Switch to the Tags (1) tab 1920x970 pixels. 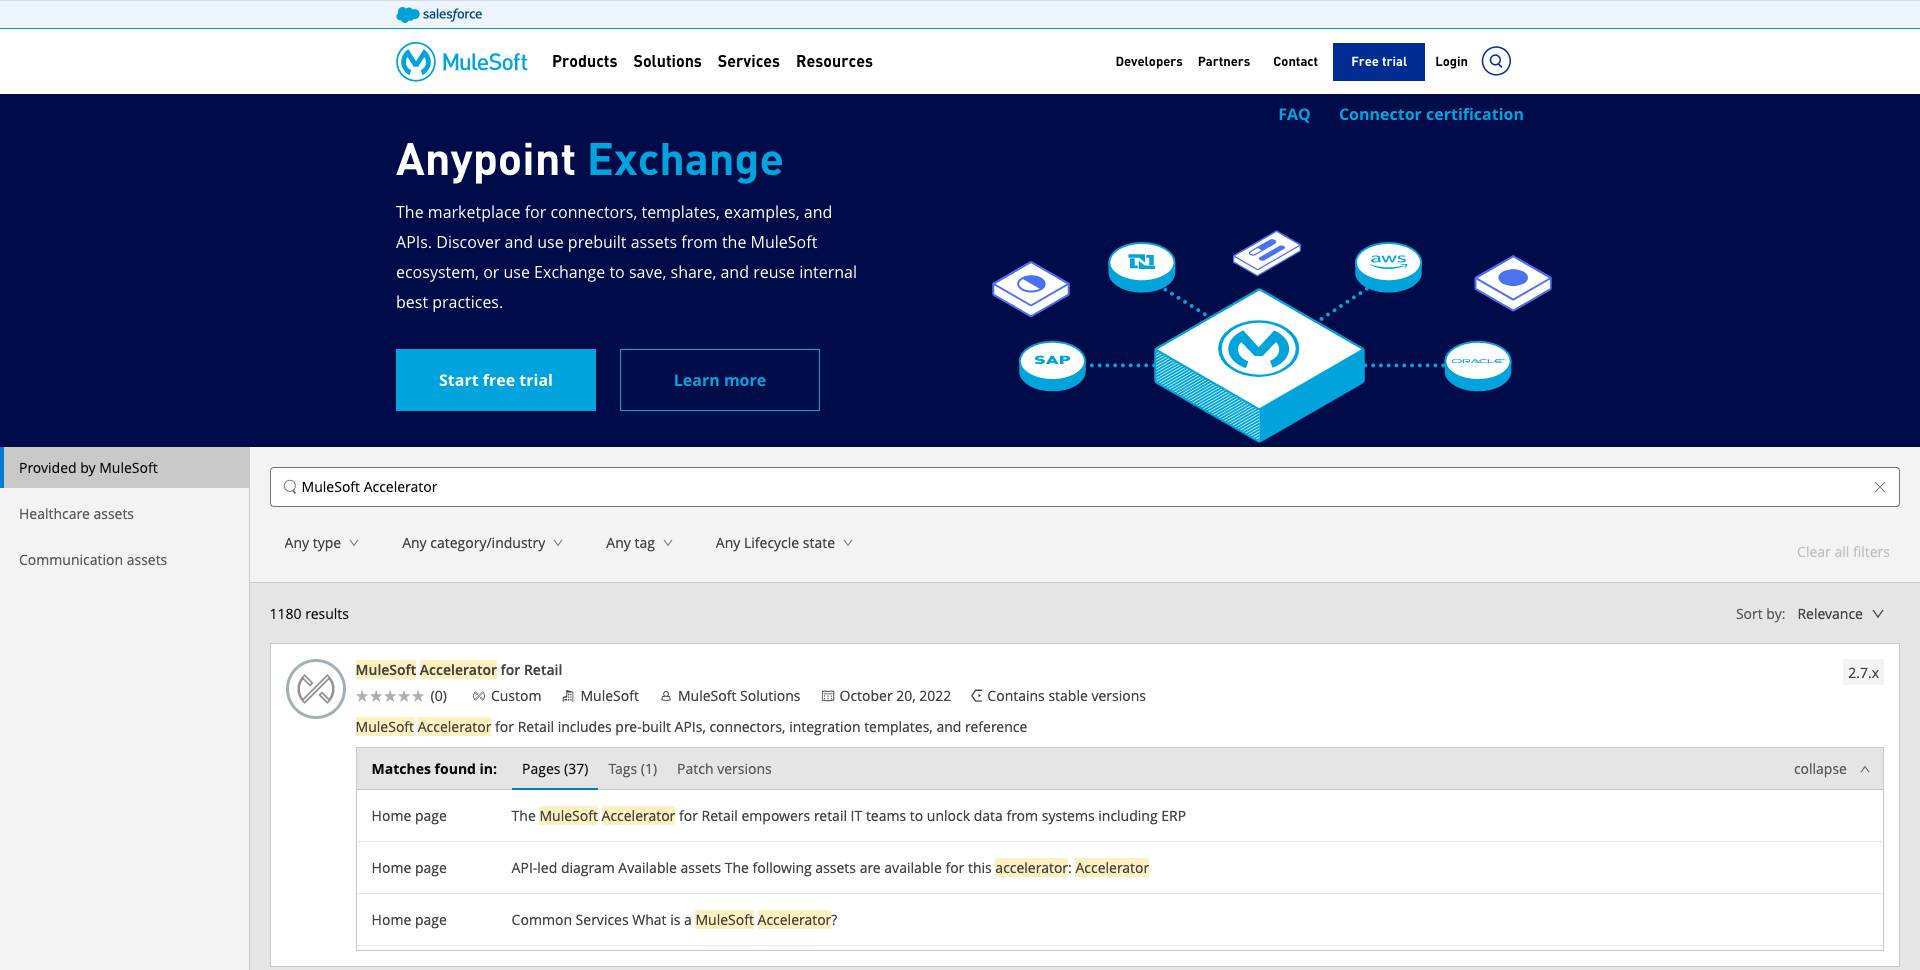(x=632, y=769)
